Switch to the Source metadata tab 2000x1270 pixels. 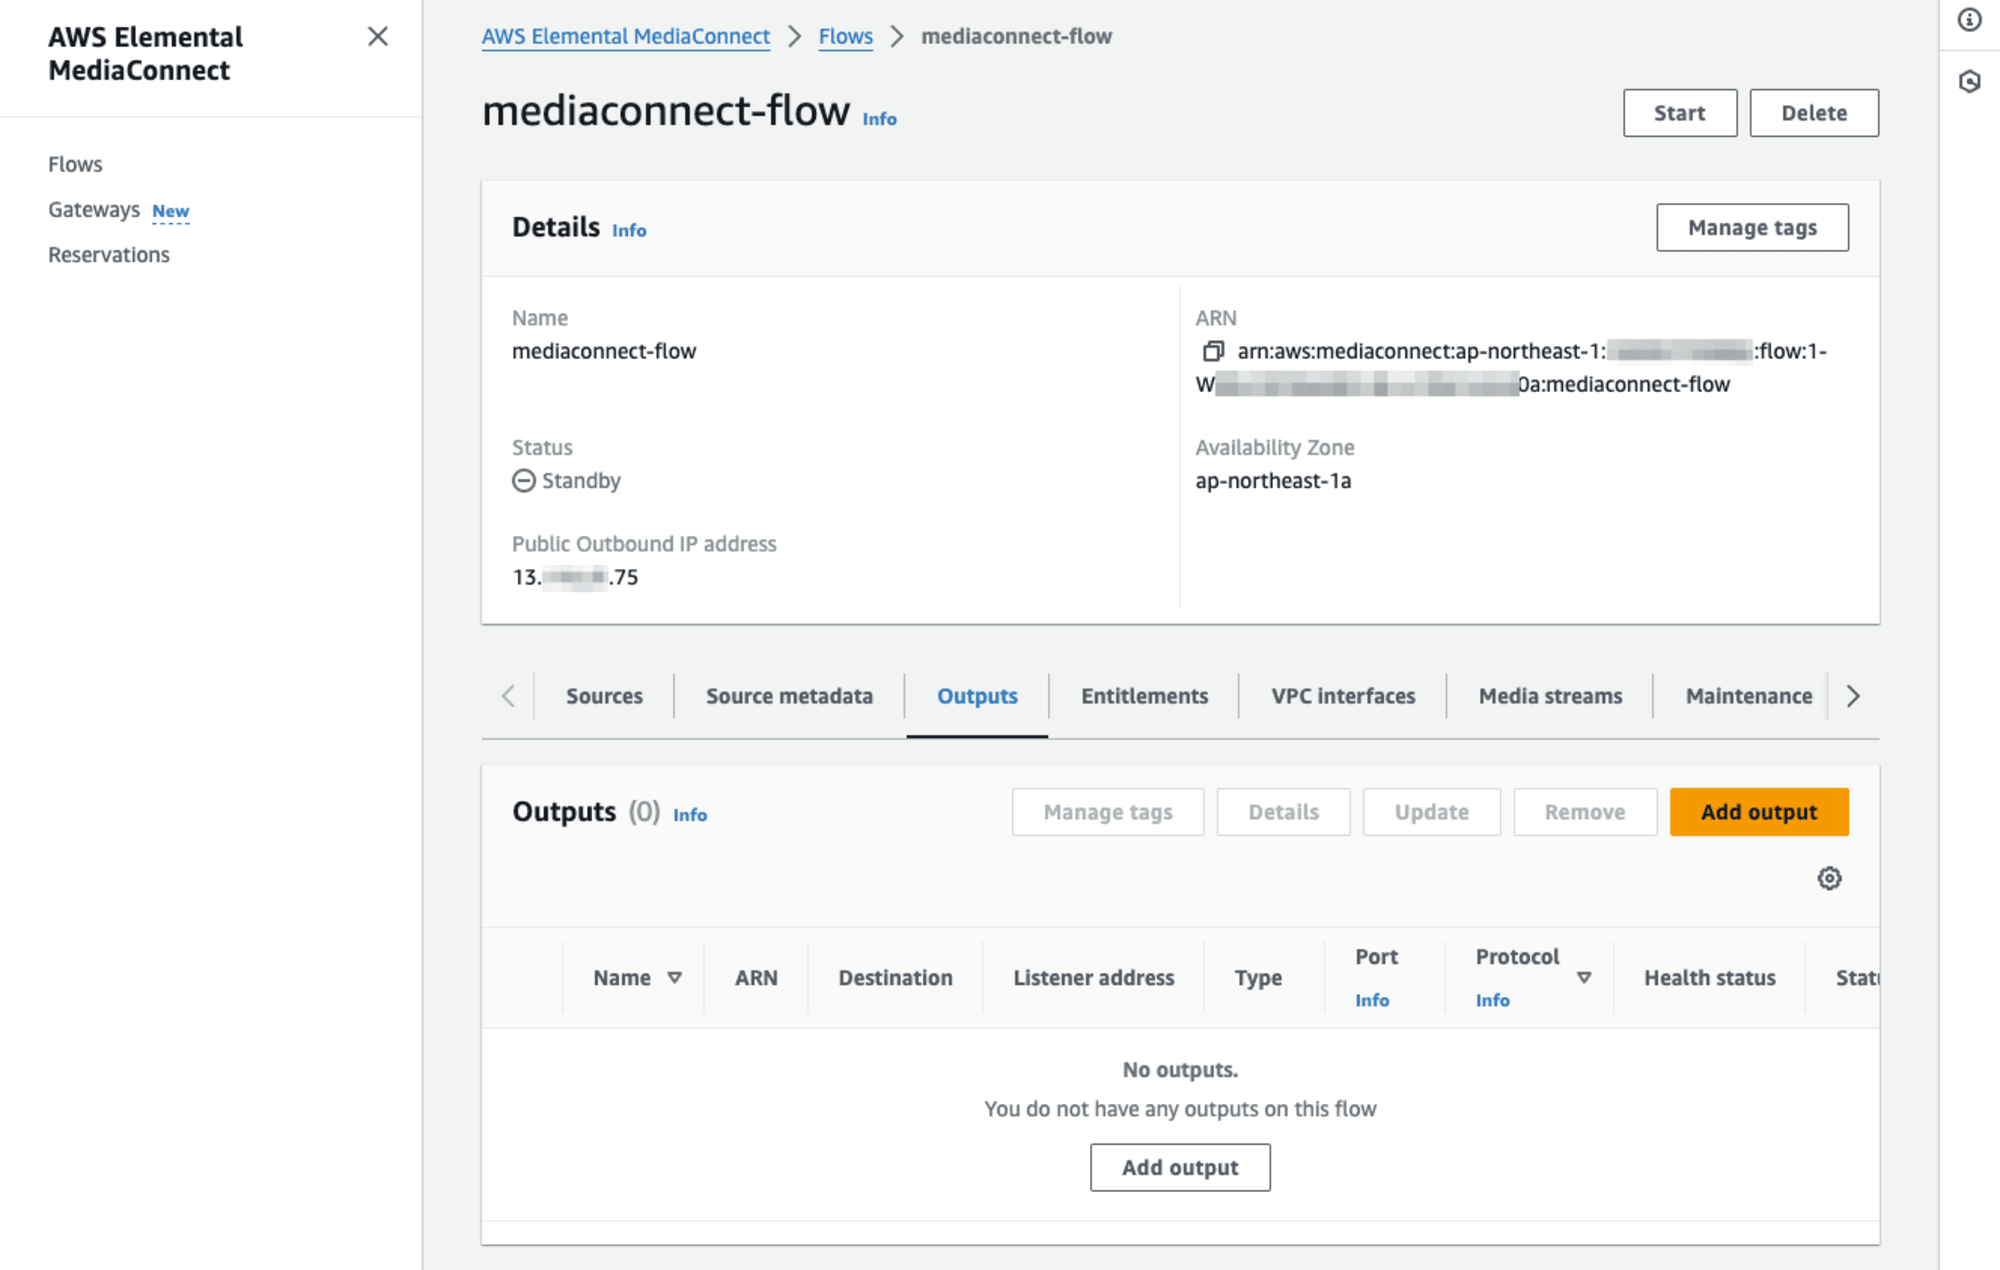789,696
